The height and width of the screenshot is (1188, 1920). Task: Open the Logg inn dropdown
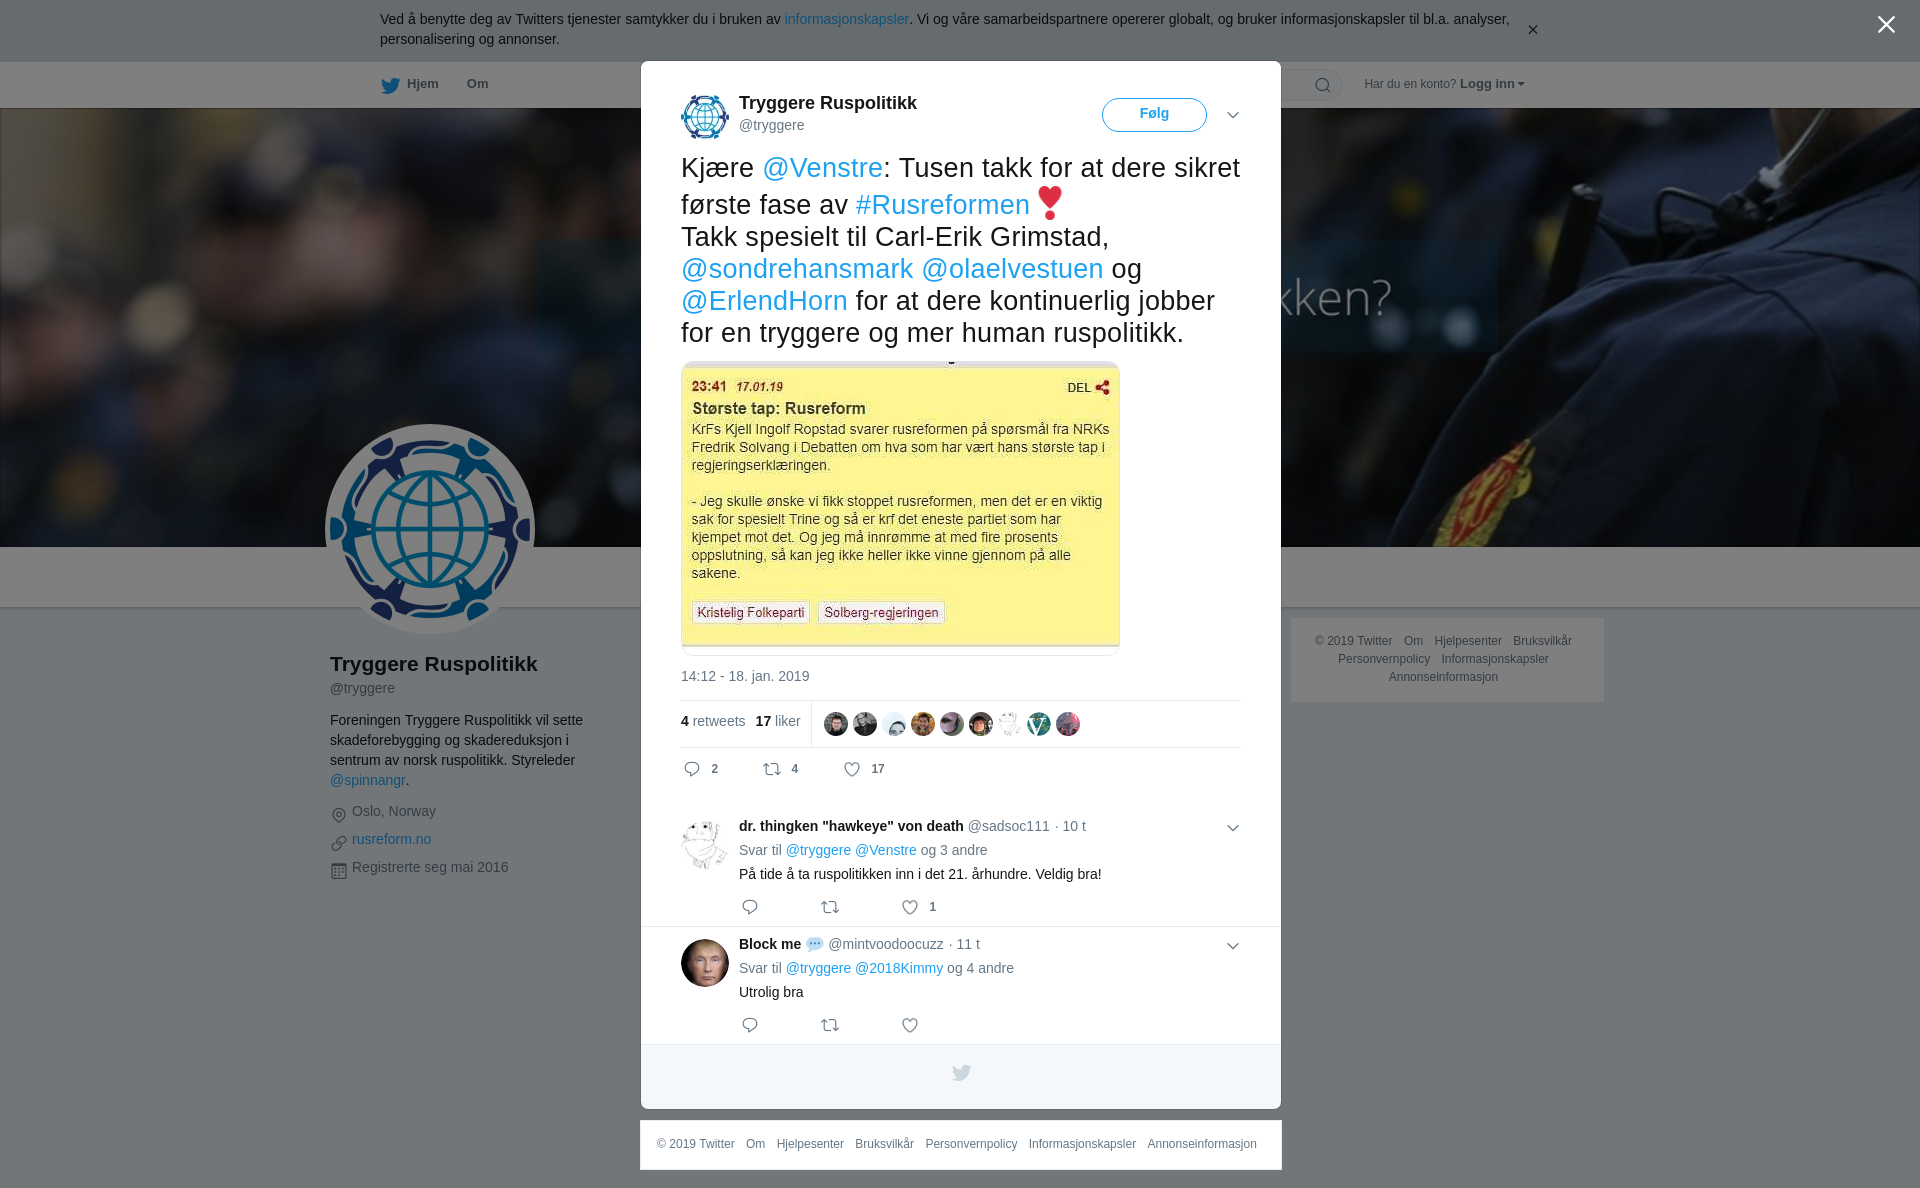[x=1492, y=84]
